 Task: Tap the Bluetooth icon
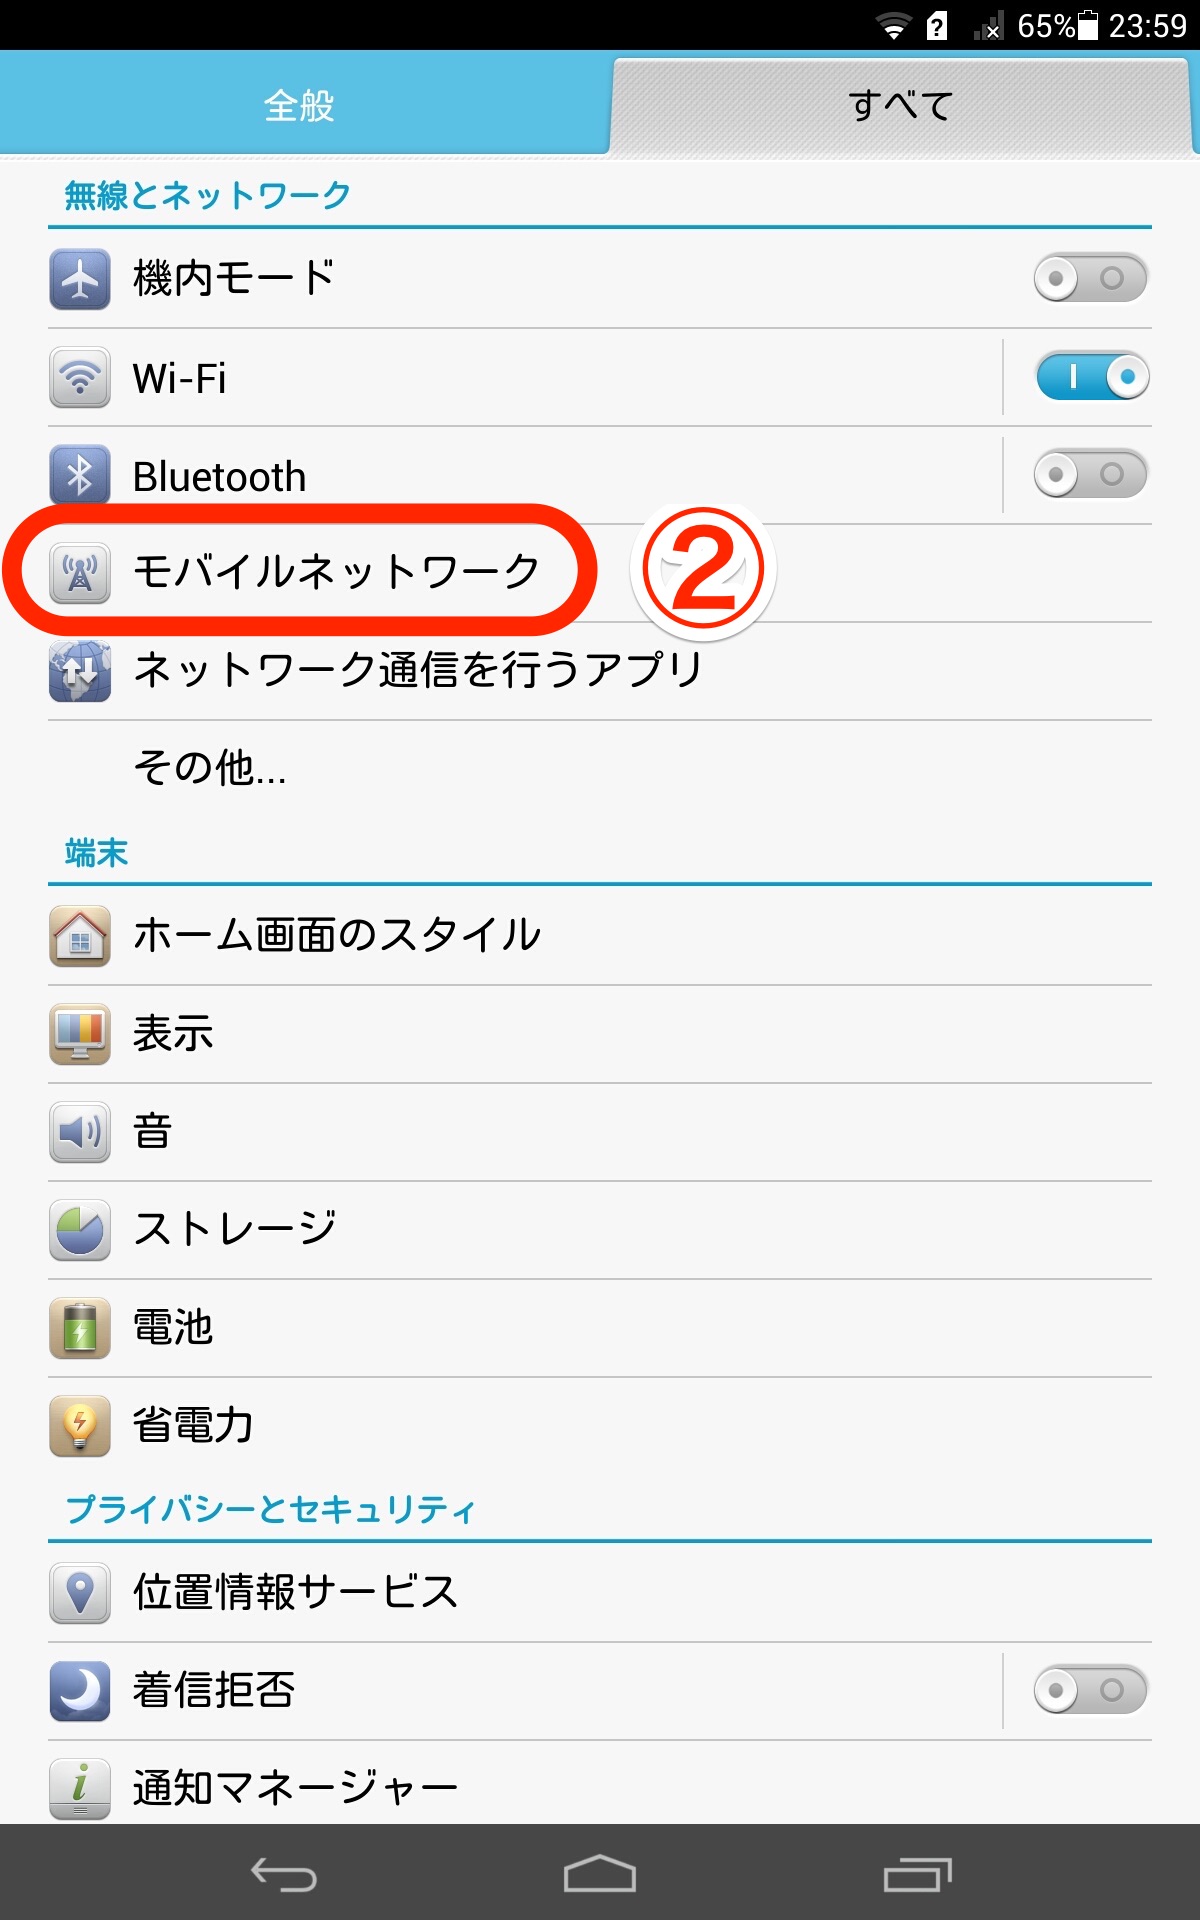pos(80,475)
